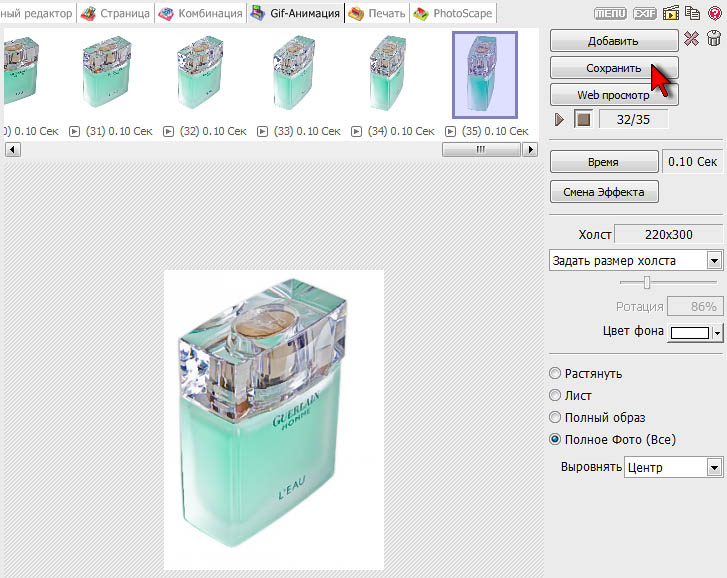Click the Сохранить button
This screenshot has height=578, width=727.
pyautogui.click(x=614, y=68)
